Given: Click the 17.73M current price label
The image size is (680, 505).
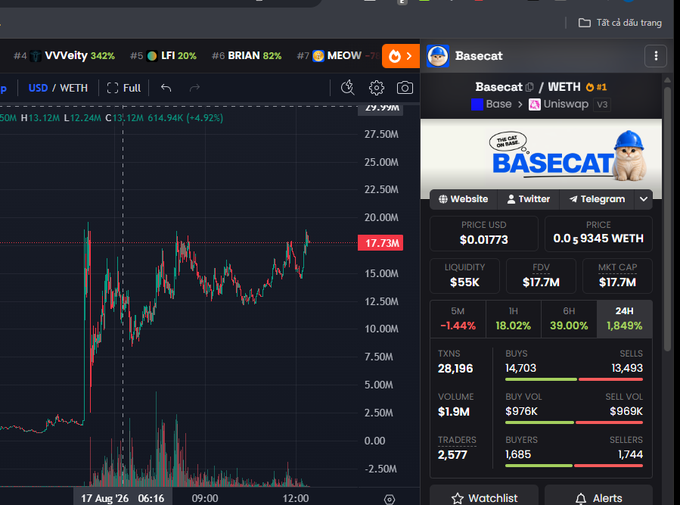Looking at the screenshot, I should (x=380, y=243).
